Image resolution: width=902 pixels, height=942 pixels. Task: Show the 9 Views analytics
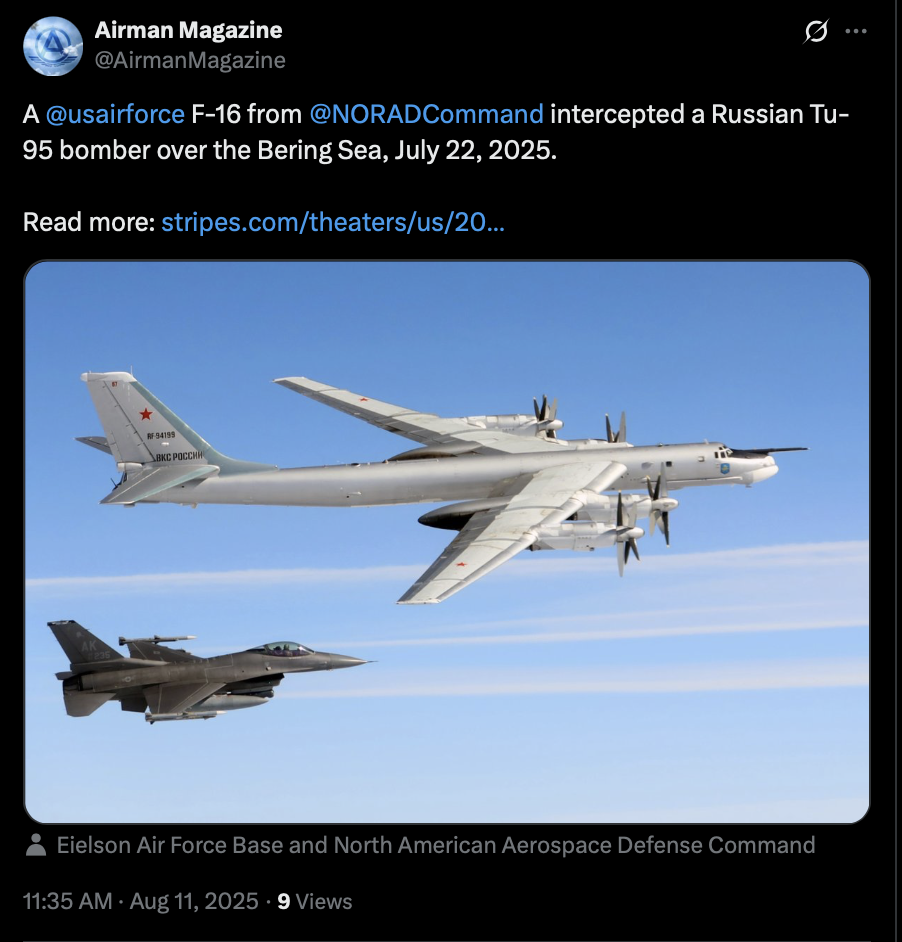coord(314,901)
